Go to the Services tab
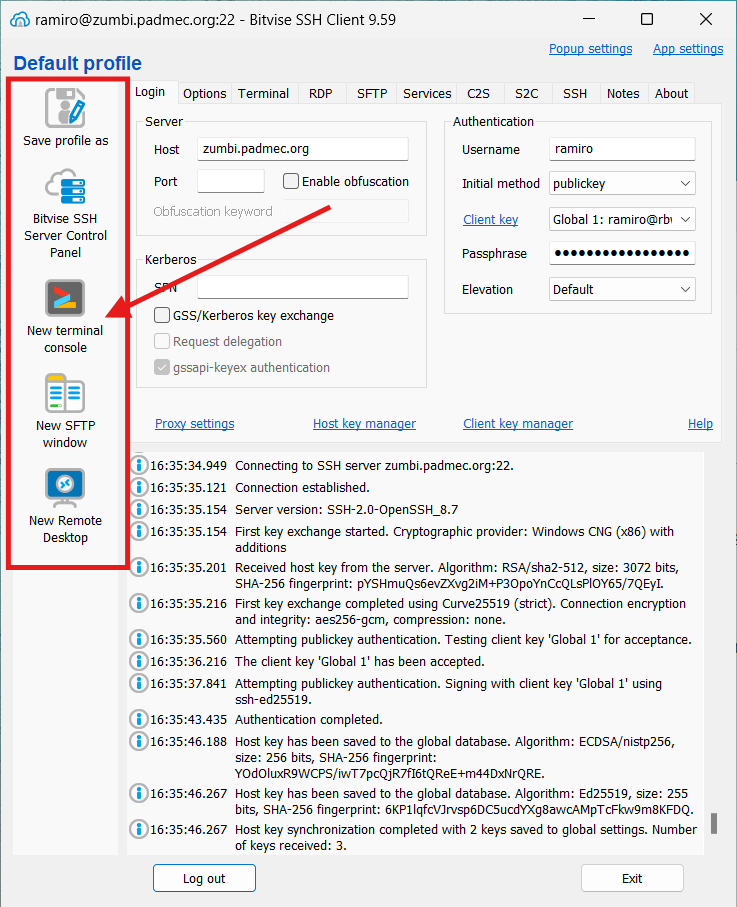This screenshot has width=737, height=907. 427,94
